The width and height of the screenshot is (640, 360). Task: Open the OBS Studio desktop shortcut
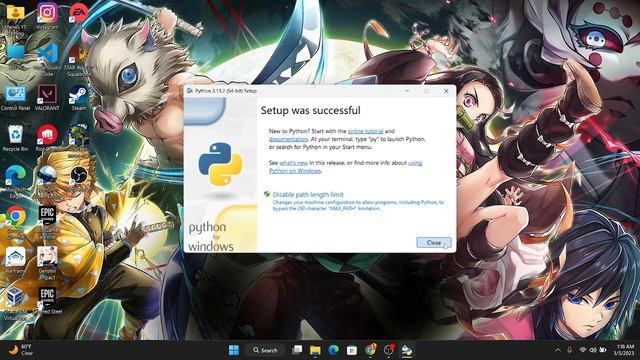(x=78, y=180)
